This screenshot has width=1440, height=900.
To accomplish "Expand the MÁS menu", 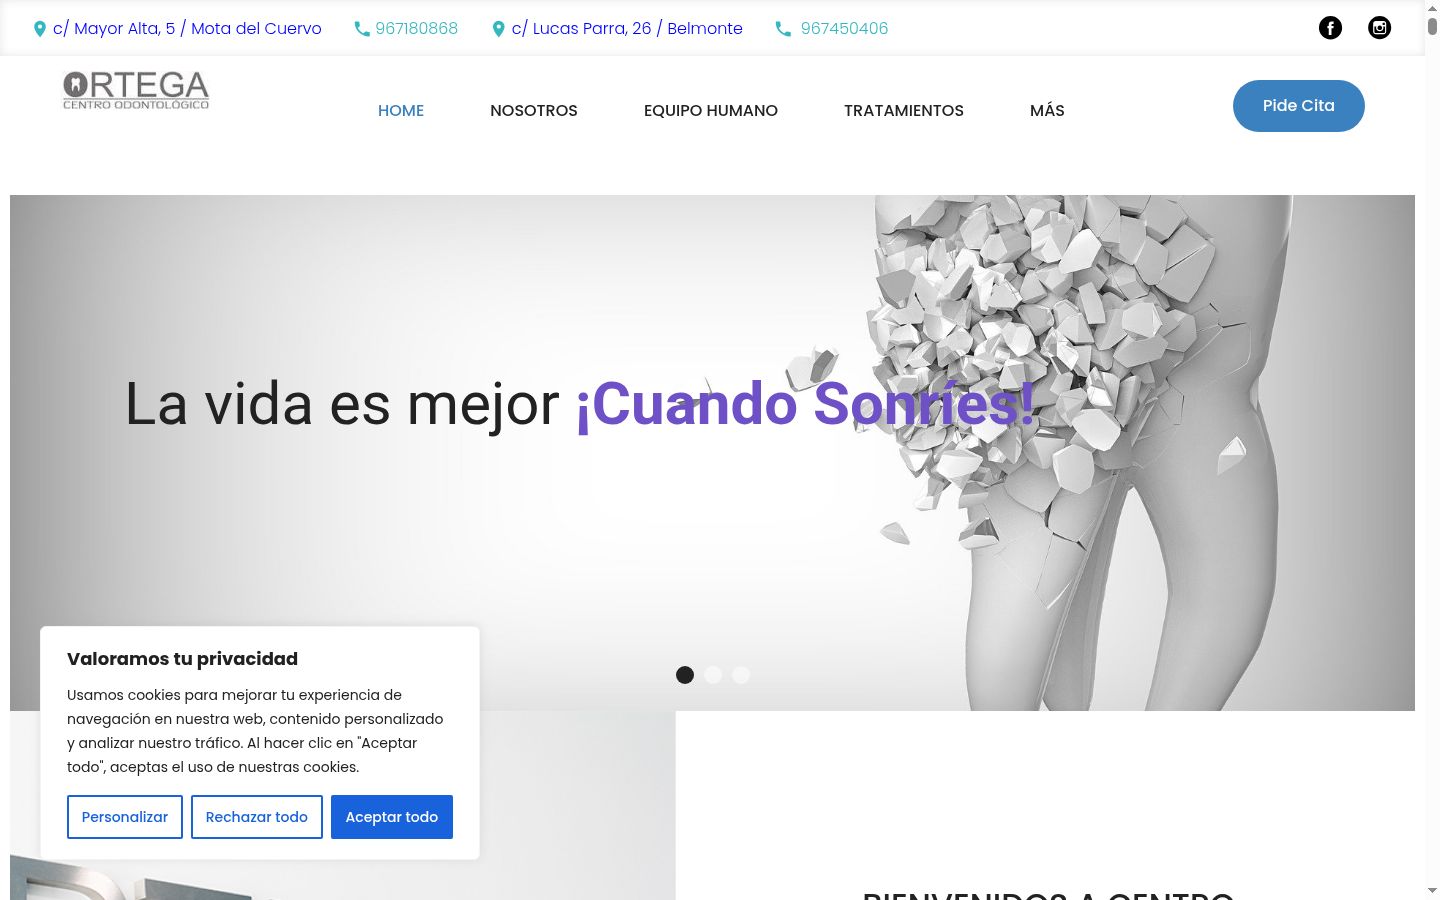I will point(1047,111).
